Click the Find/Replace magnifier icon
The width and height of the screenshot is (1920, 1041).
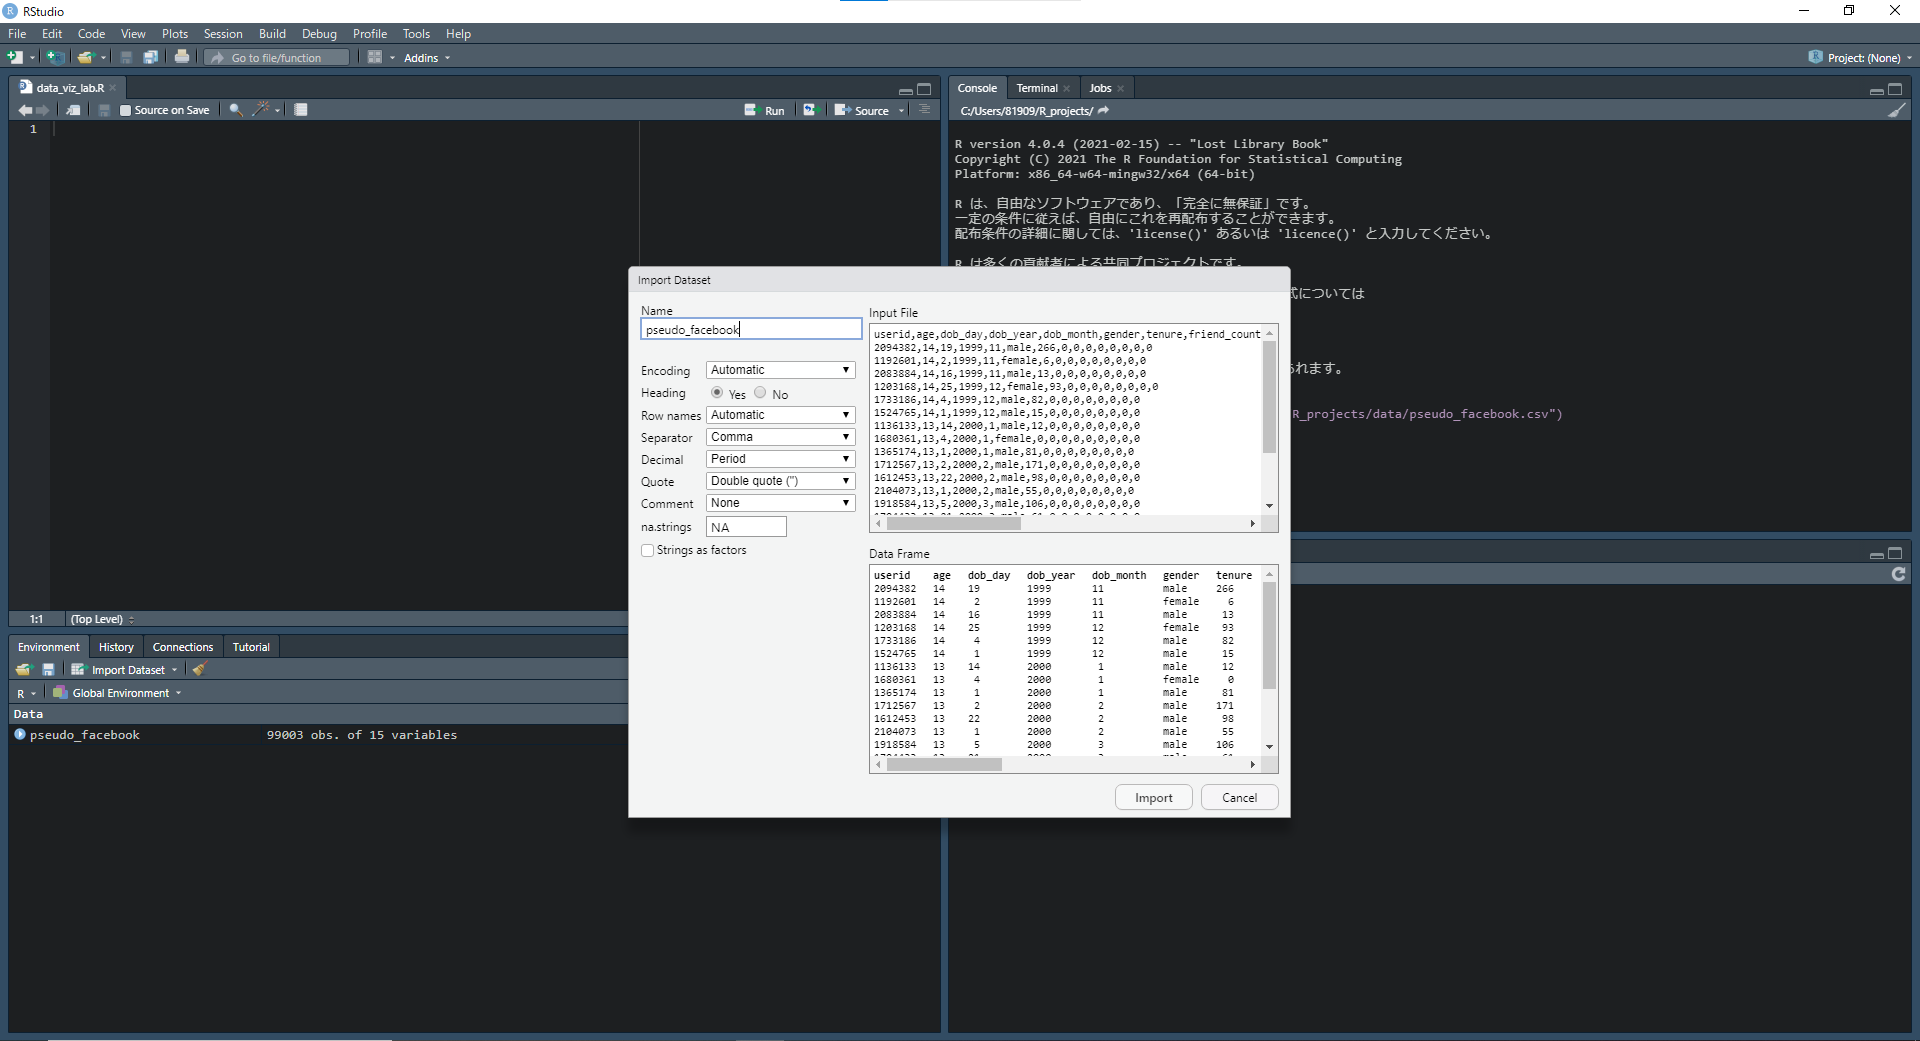point(236,110)
